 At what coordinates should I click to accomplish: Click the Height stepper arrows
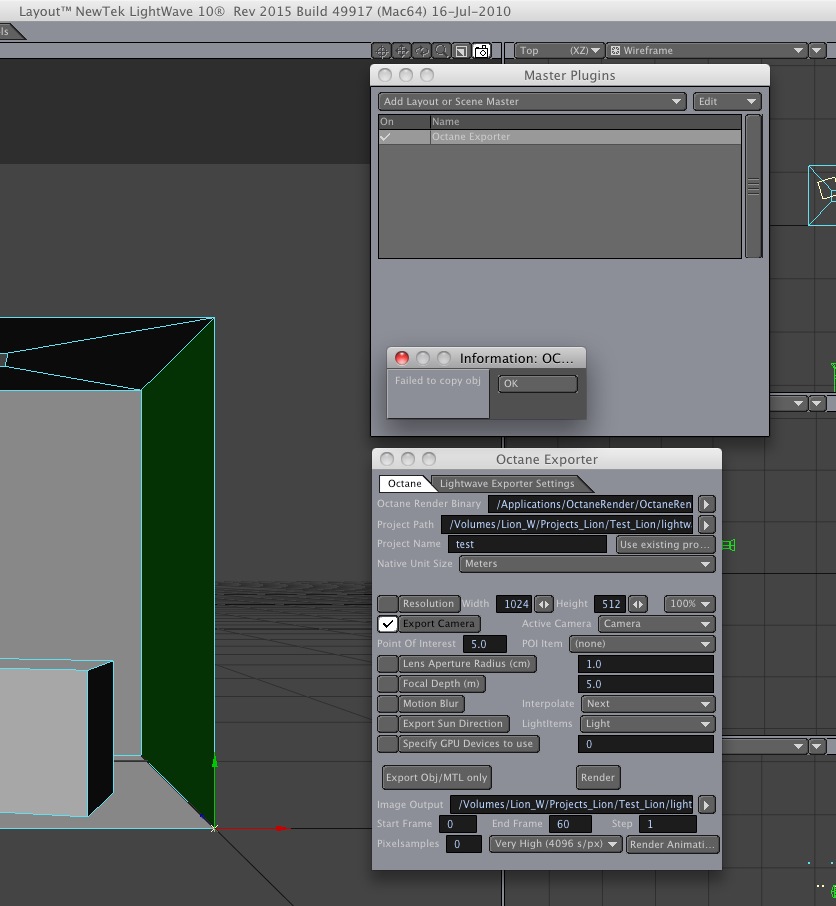(638, 604)
